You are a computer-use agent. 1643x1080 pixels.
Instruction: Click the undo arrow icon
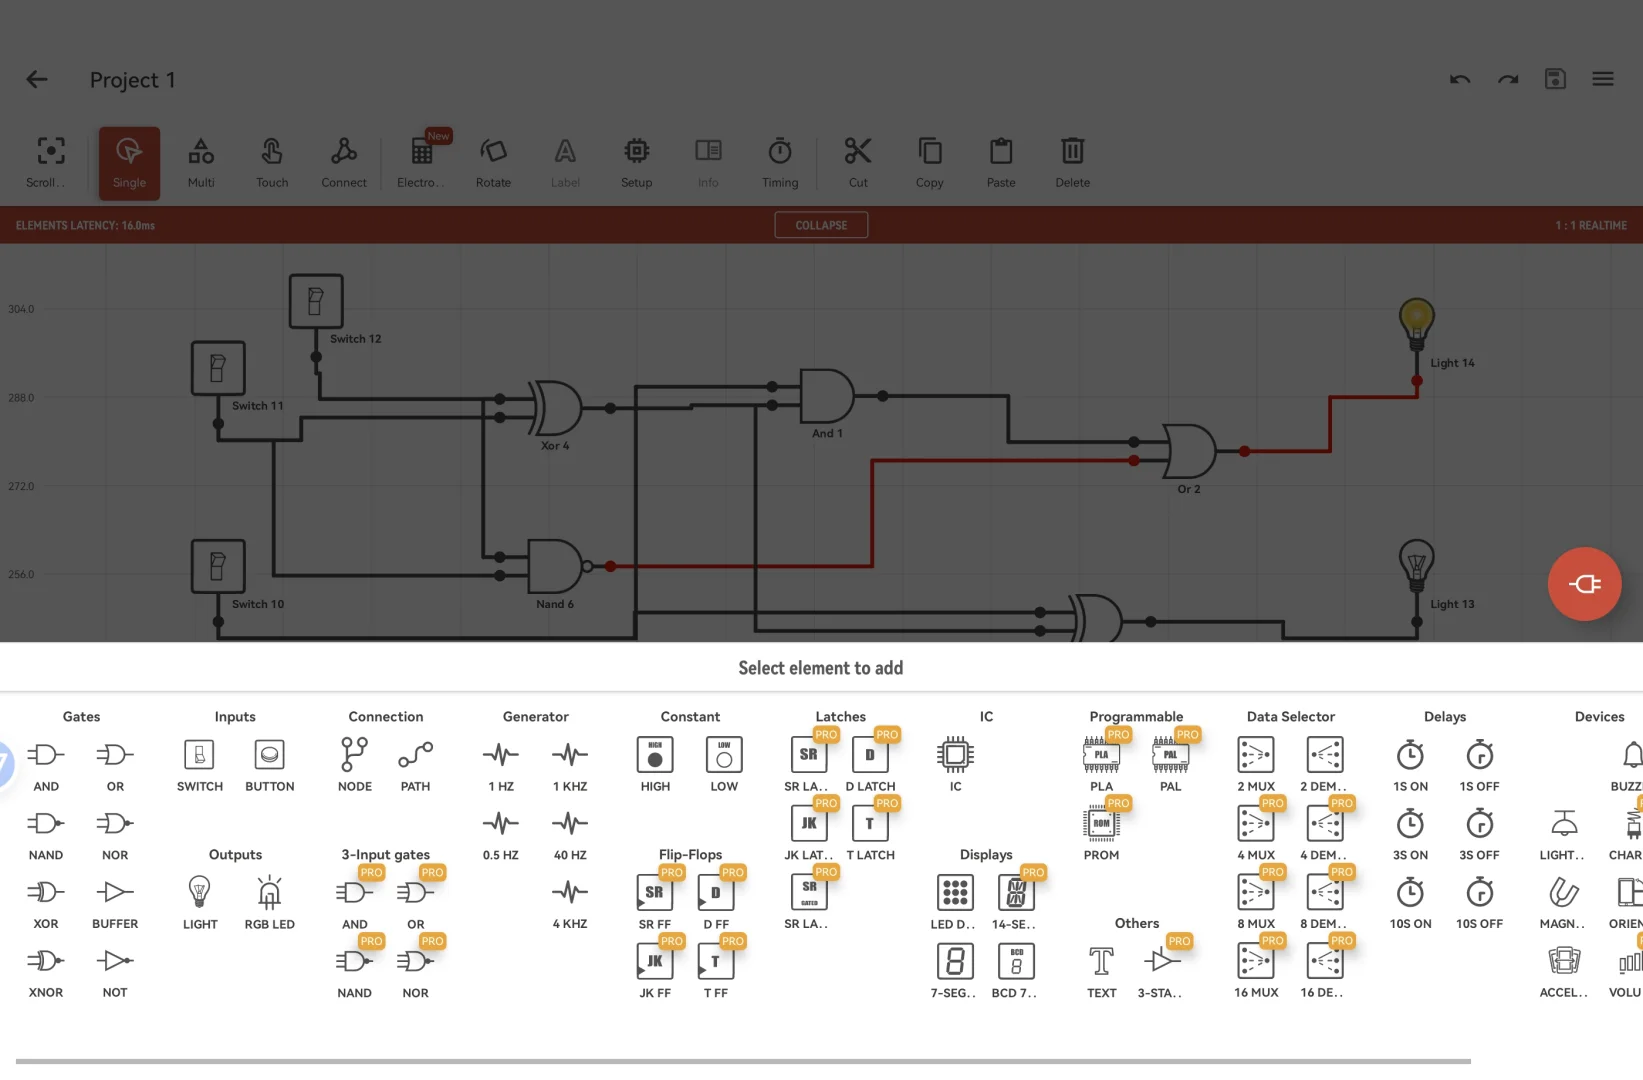coord(1460,79)
